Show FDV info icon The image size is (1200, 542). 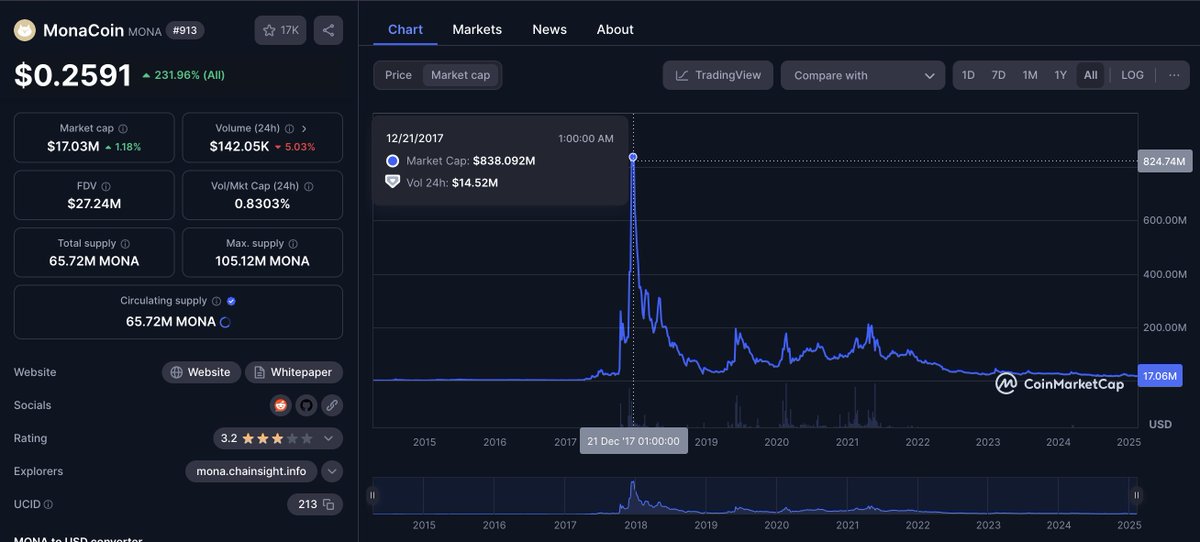(x=106, y=187)
